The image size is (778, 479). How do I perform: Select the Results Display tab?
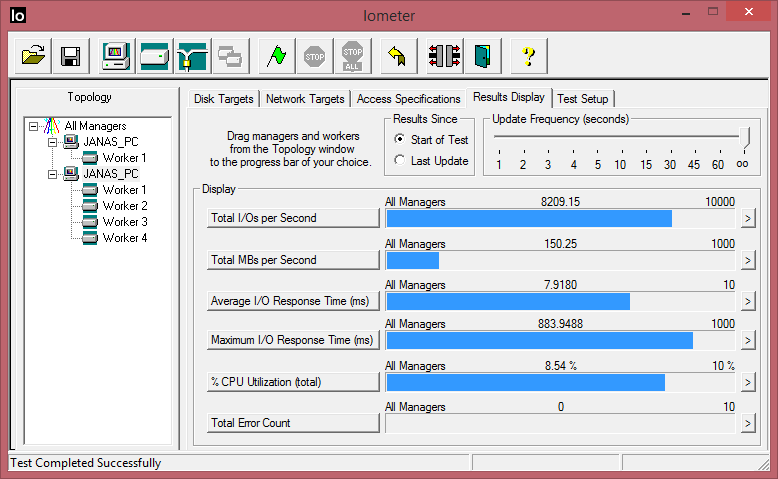point(509,97)
